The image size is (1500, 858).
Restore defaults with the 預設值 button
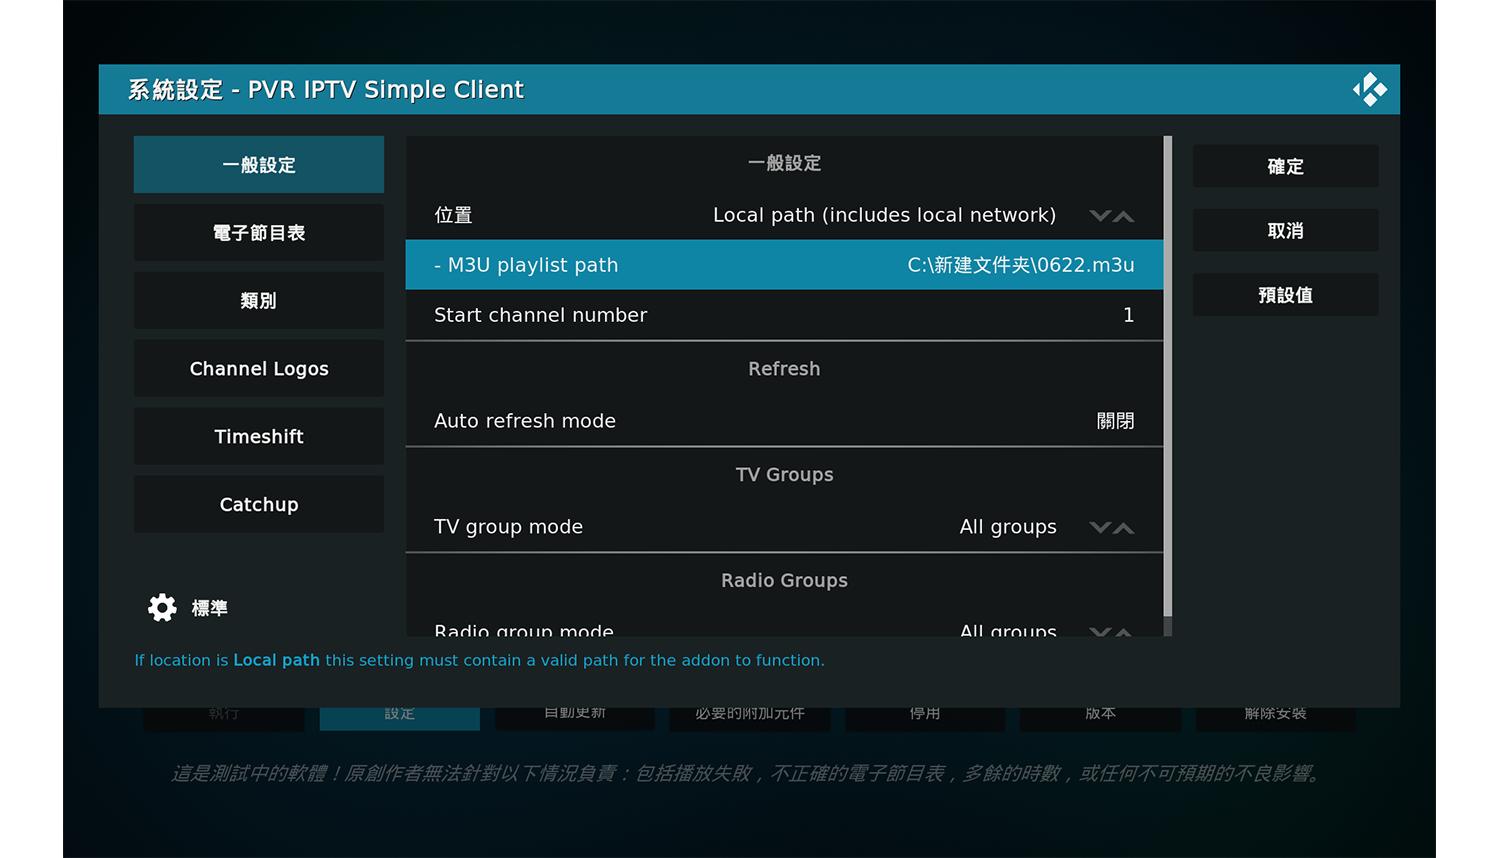(1285, 295)
